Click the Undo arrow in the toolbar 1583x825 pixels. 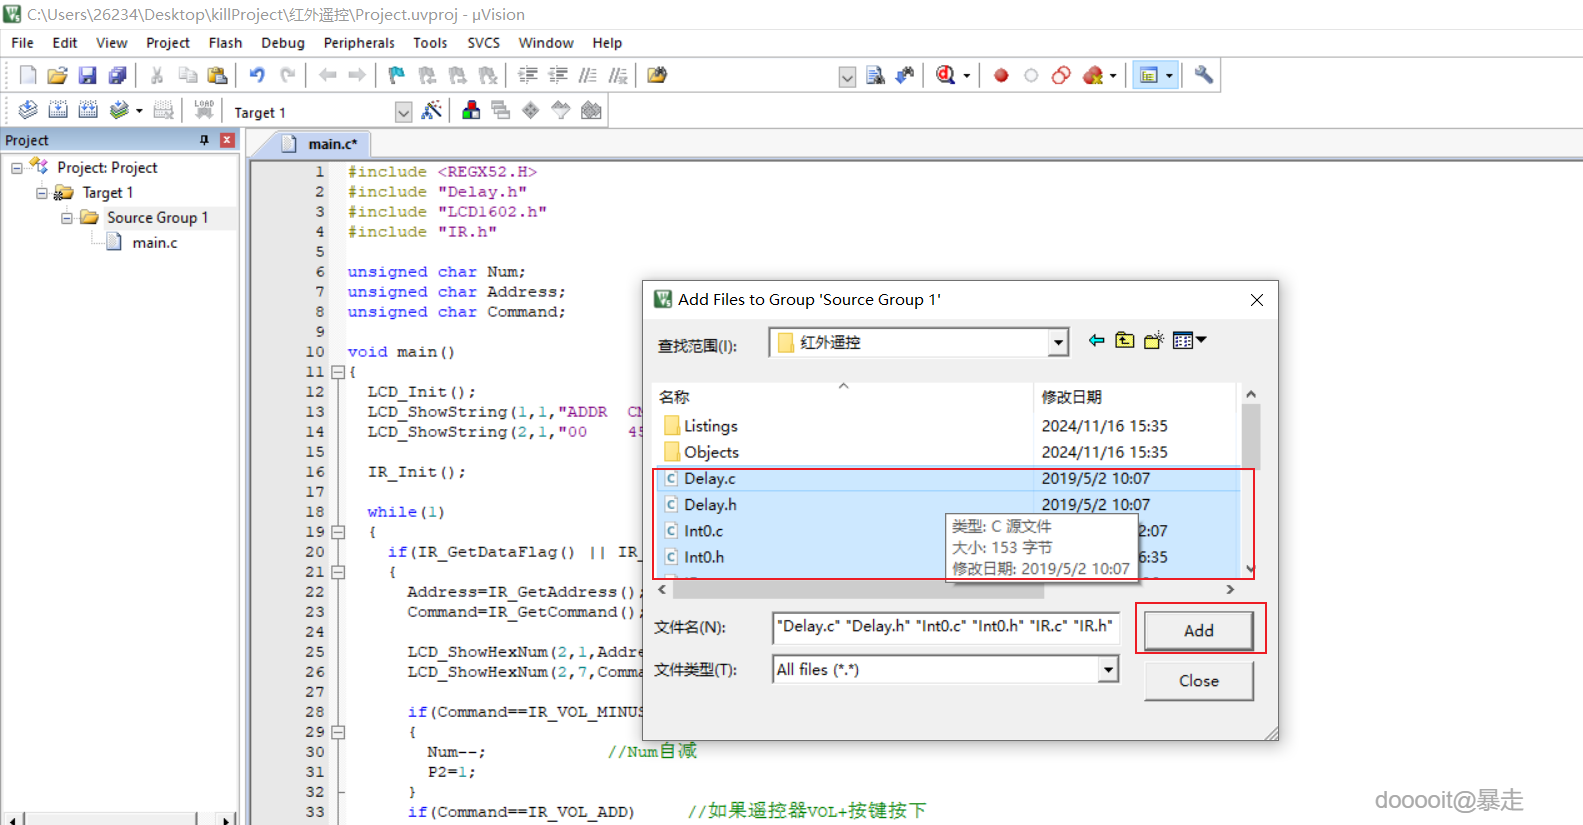click(x=257, y=76)
